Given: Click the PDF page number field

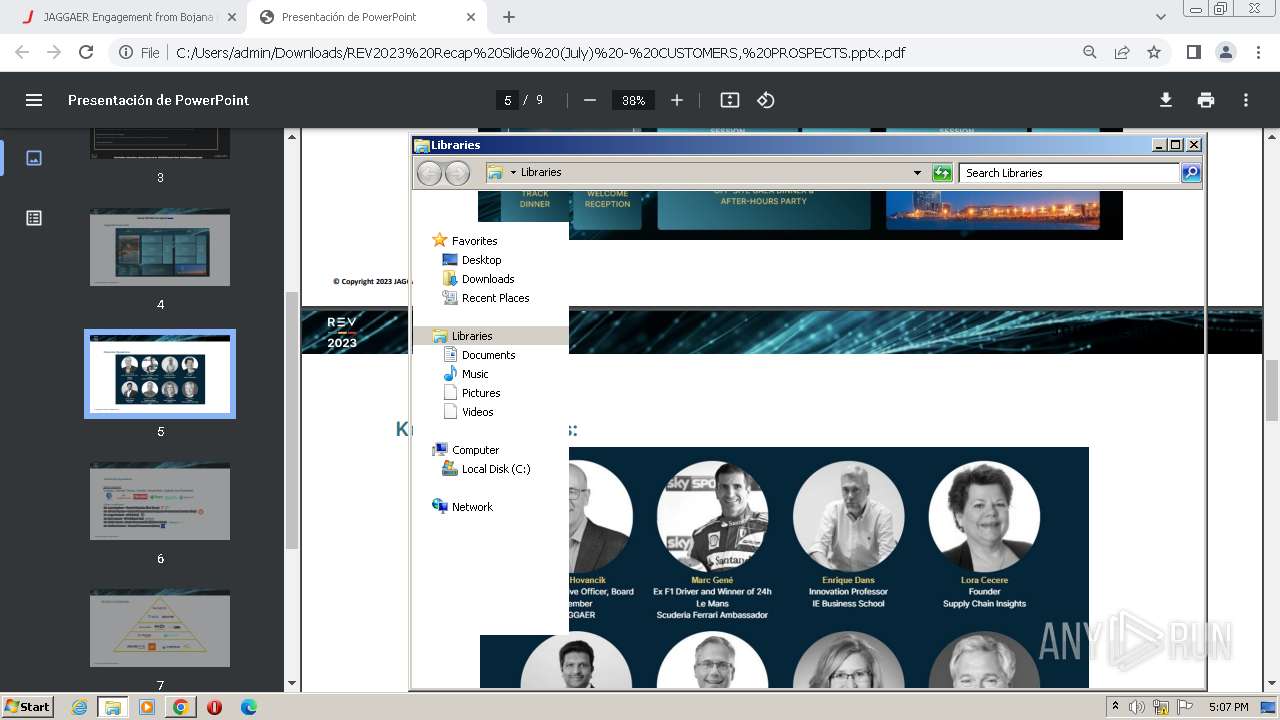Looking at the screenshot, I should 508,100.
